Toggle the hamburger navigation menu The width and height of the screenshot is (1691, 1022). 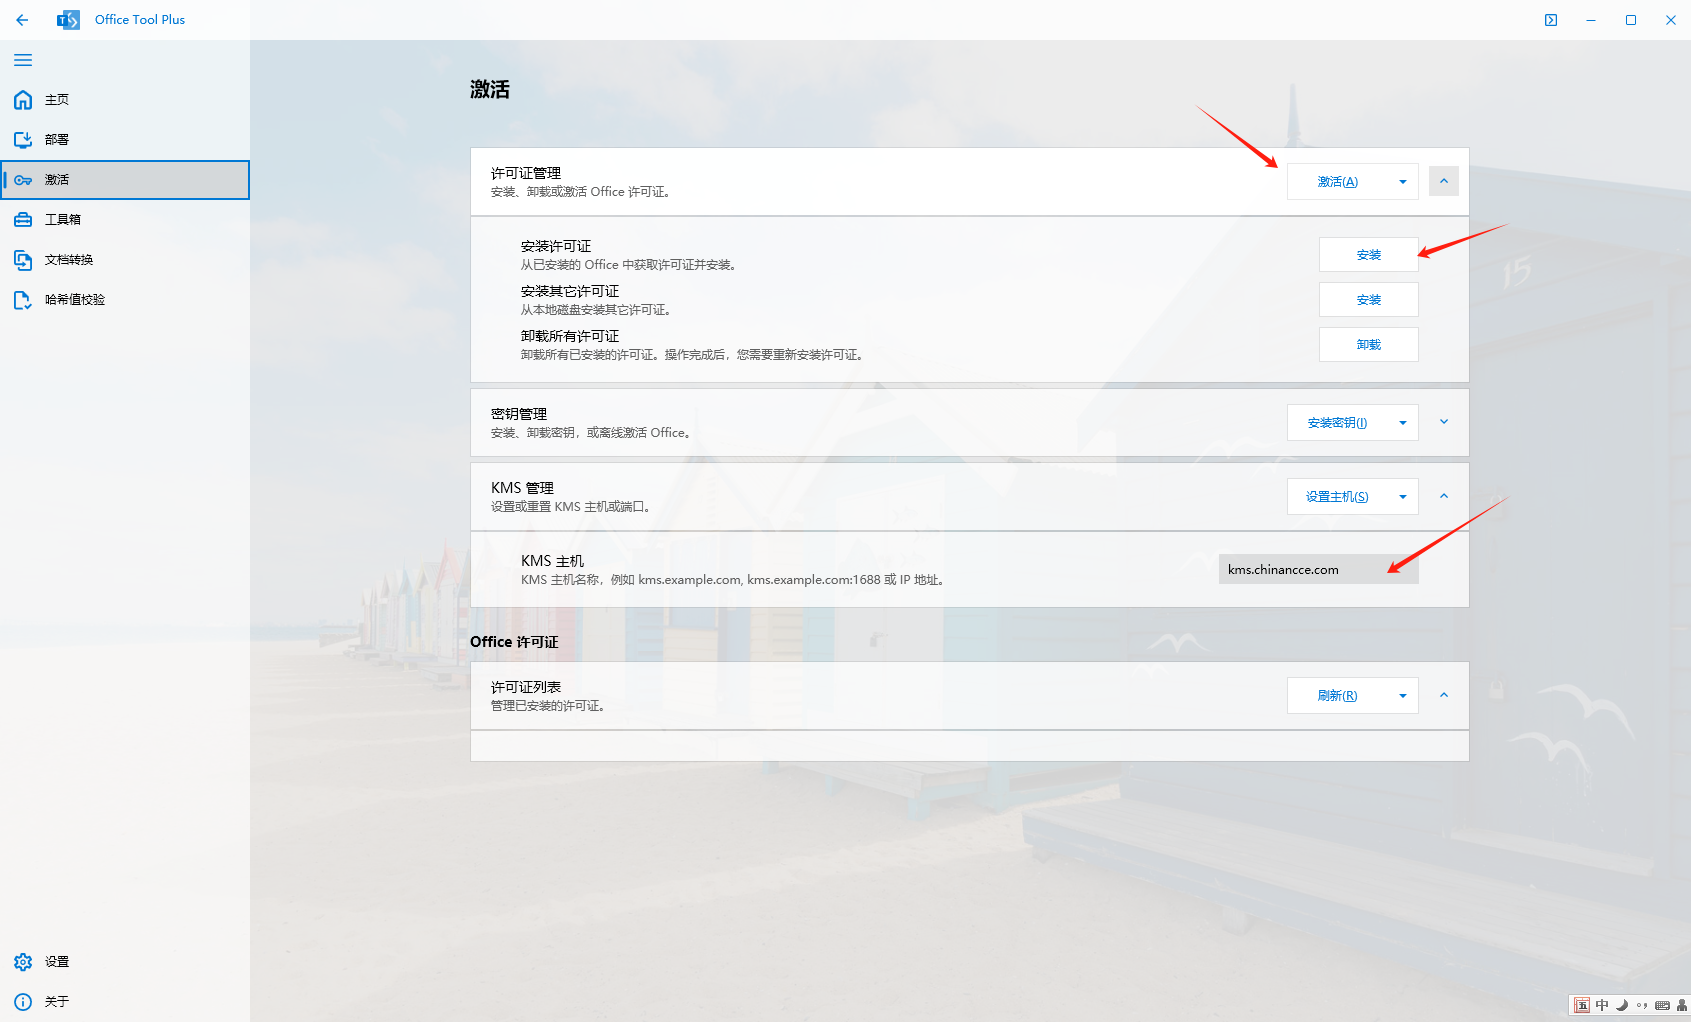(x=23, y=60)
